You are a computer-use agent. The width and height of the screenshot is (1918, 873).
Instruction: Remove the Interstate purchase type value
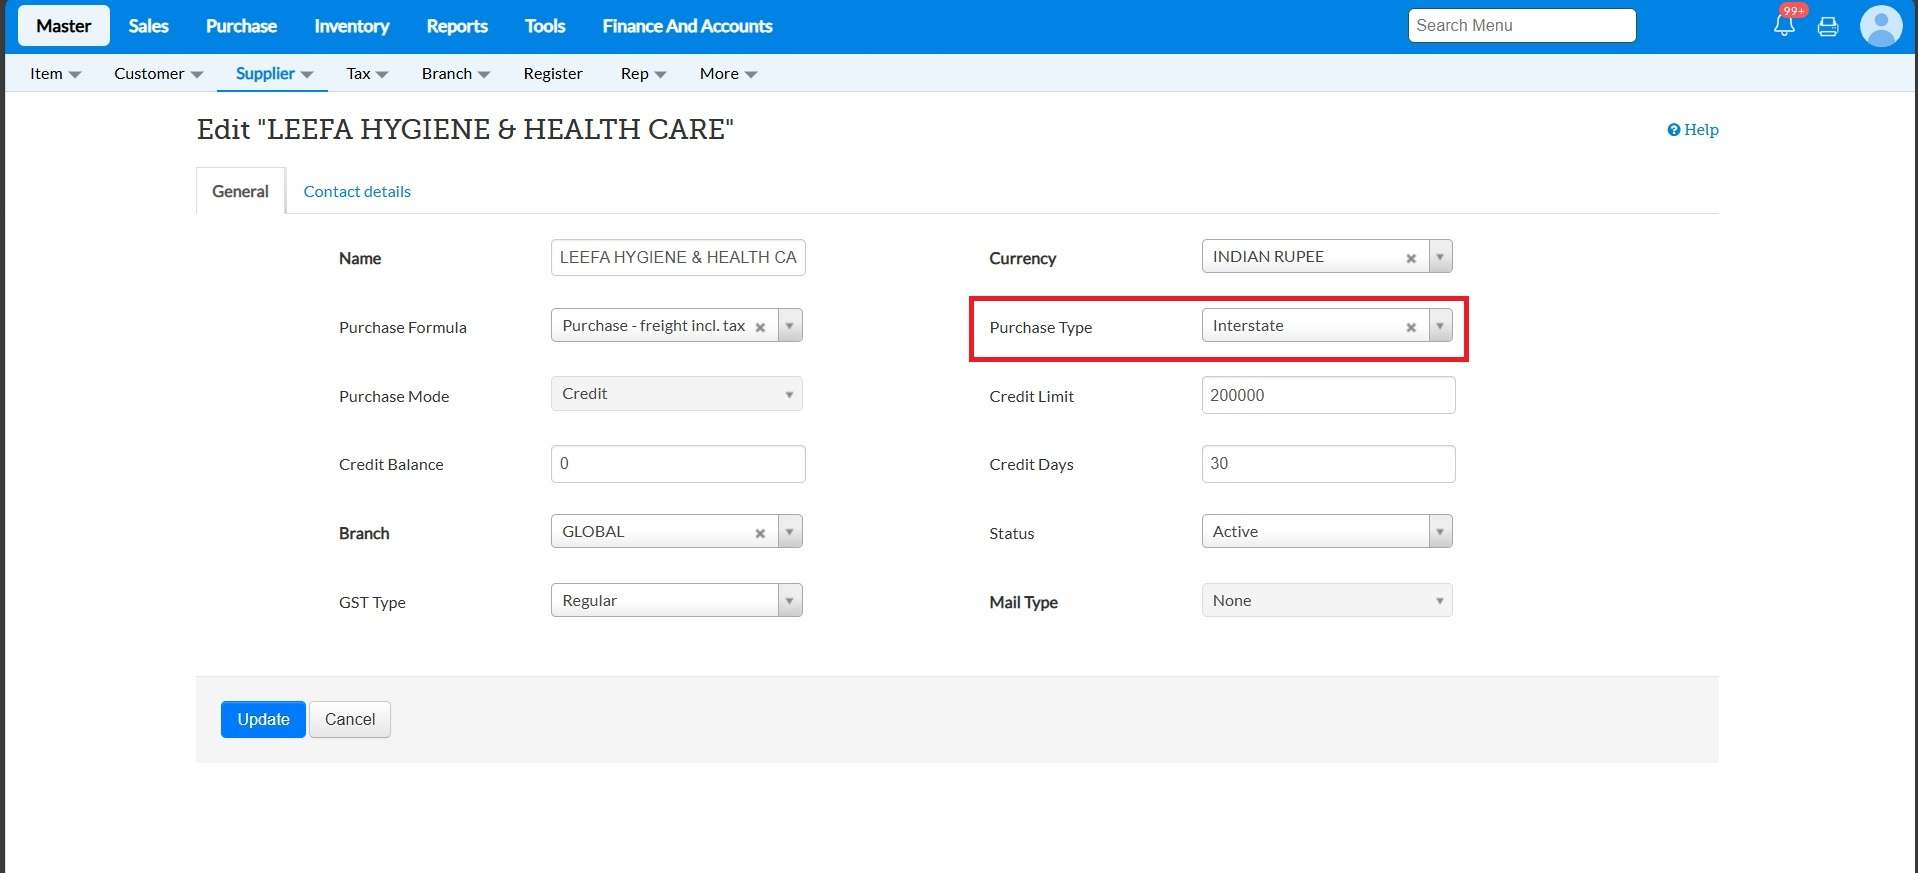pyautogui.click(x=1411, y=327)
